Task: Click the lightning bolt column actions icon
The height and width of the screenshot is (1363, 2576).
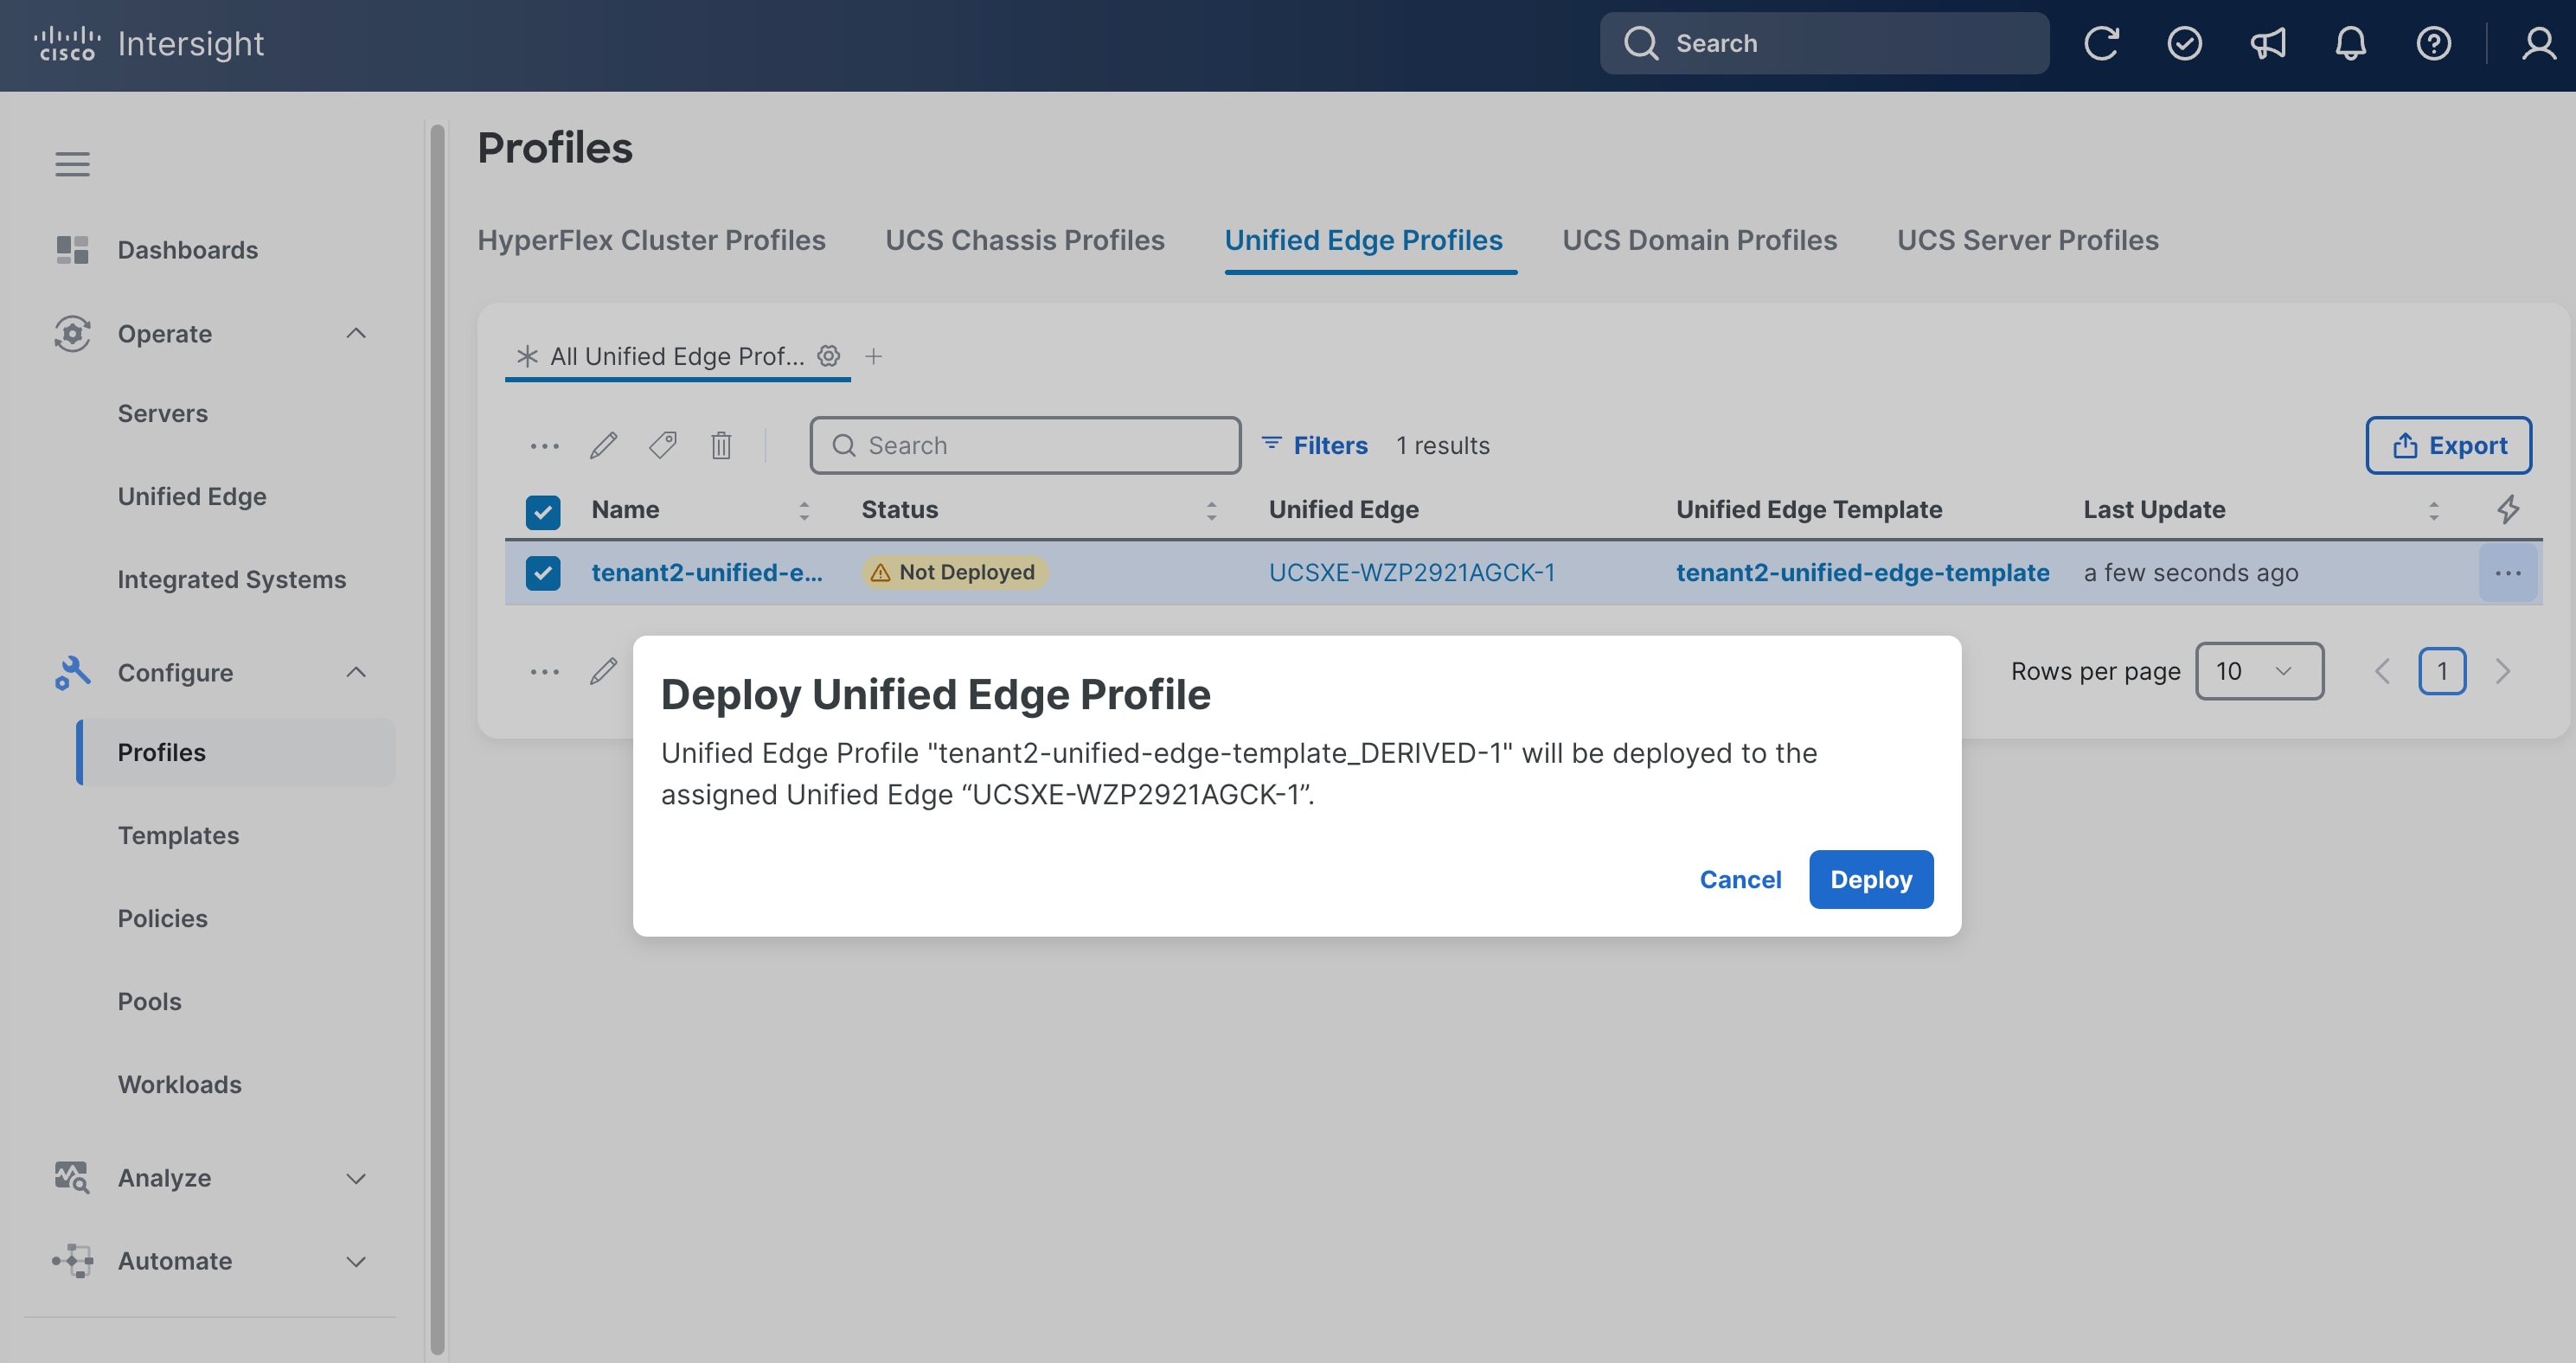Action: [2507, 510]
